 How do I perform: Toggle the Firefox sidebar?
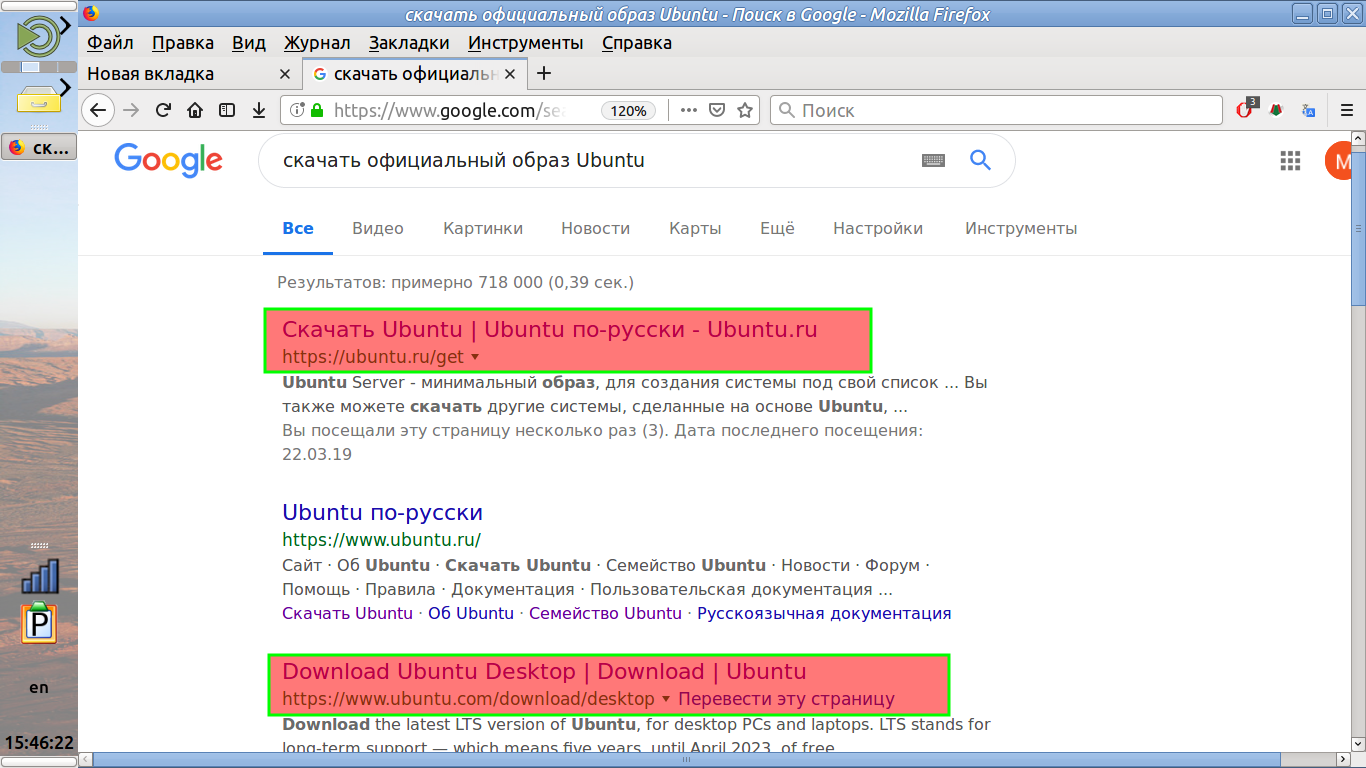tap(227, 110)
